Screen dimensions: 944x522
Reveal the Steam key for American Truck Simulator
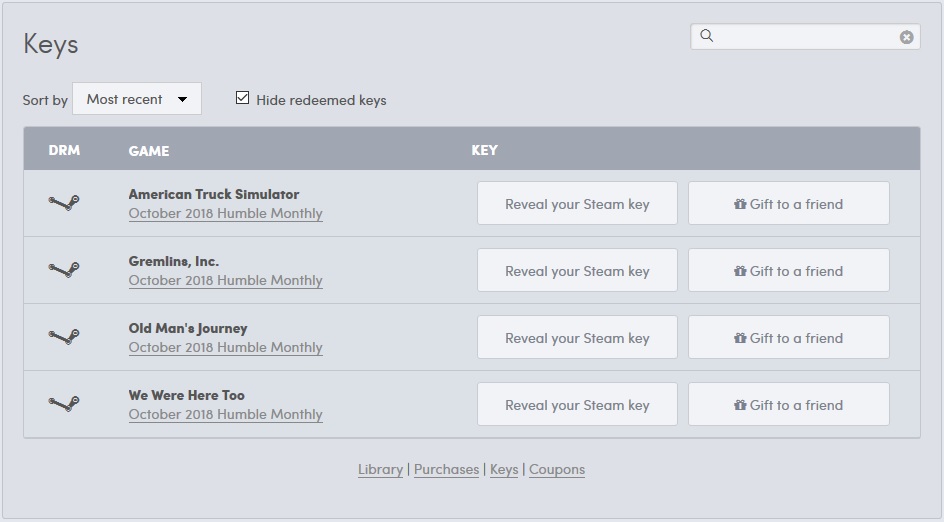[x=577, y=204]
